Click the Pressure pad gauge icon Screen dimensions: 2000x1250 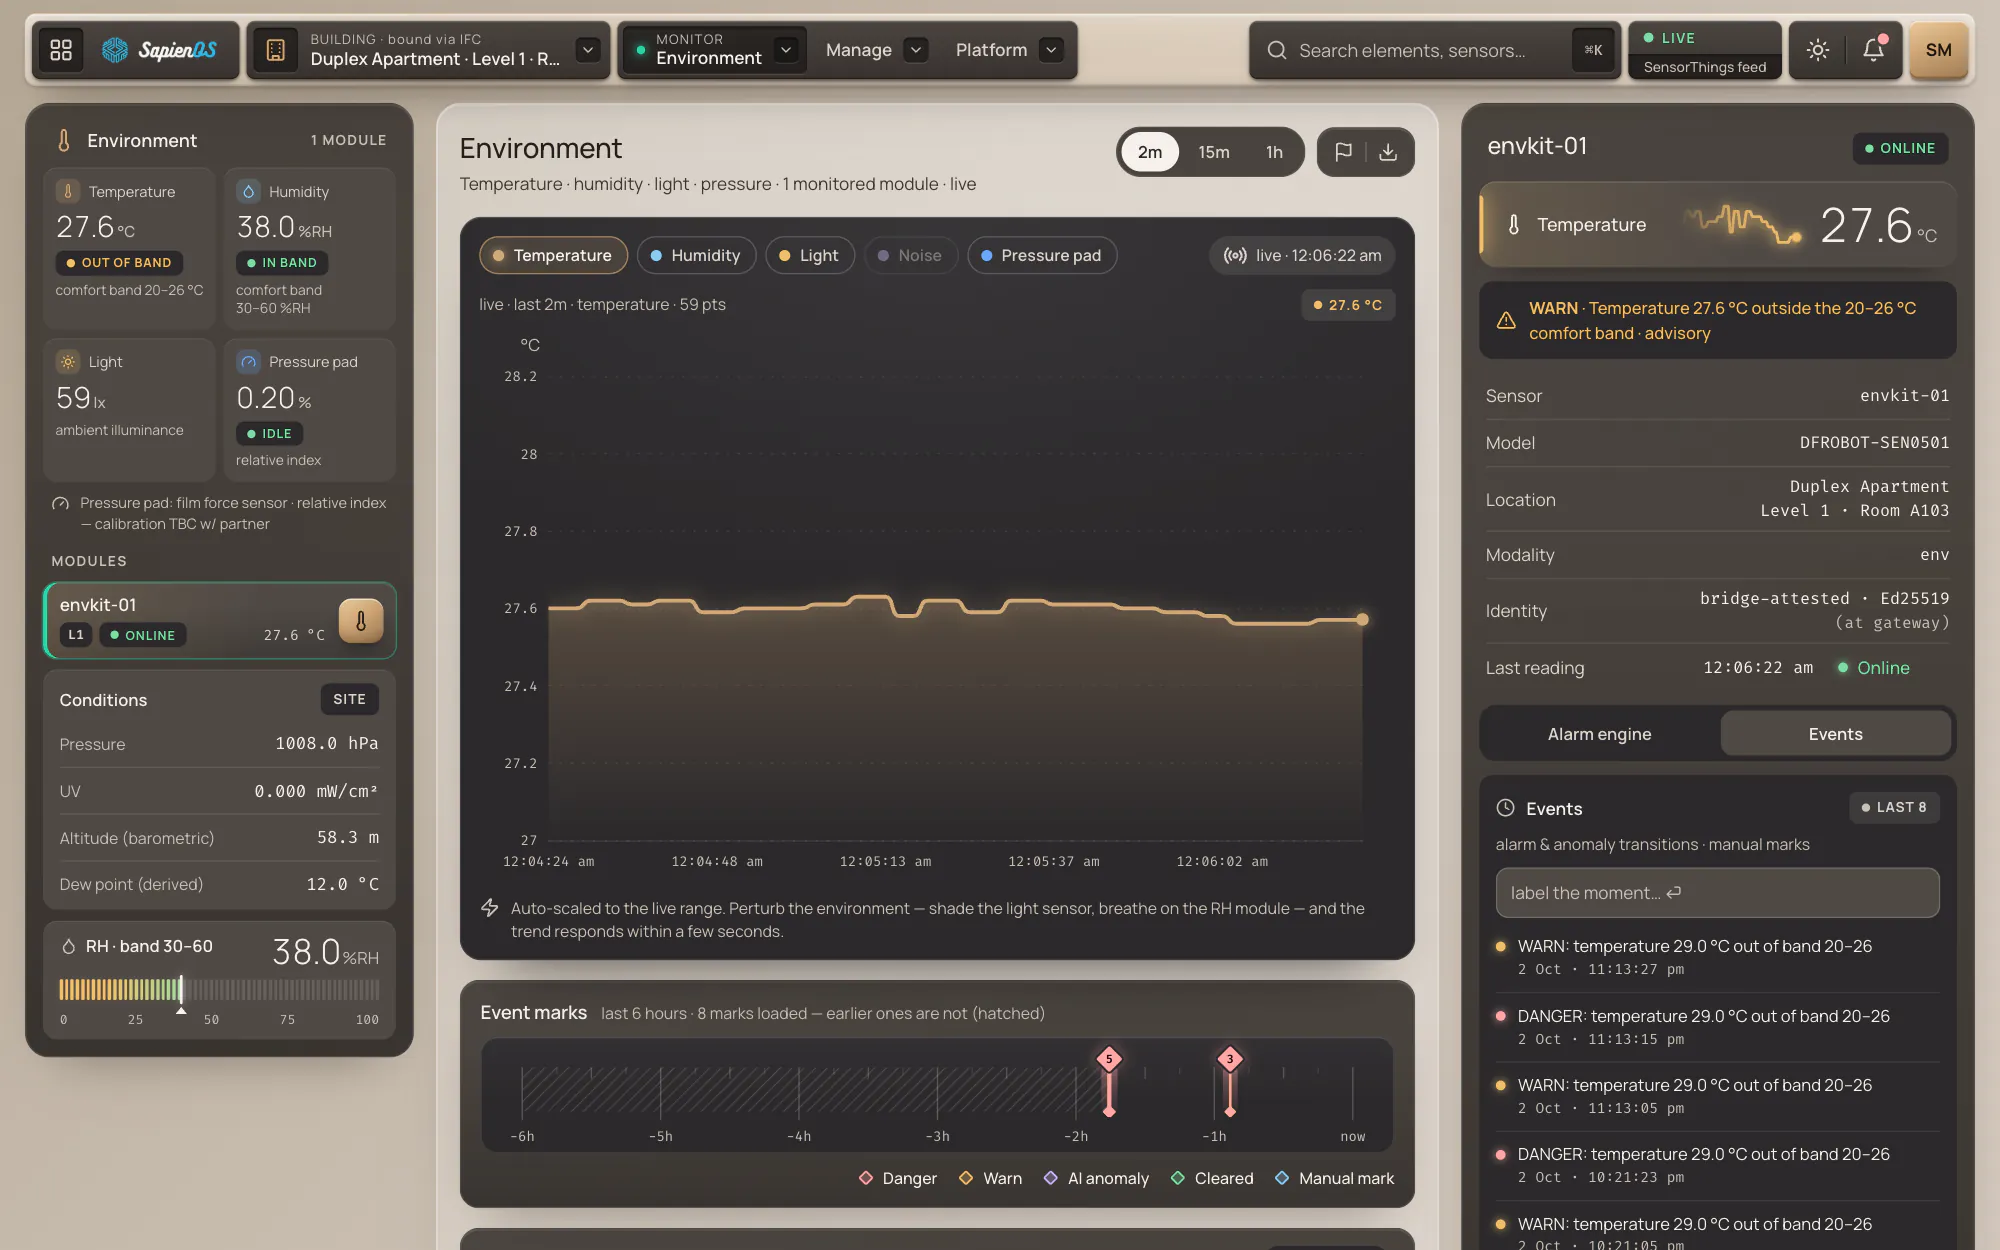click(x=248, y=362)
